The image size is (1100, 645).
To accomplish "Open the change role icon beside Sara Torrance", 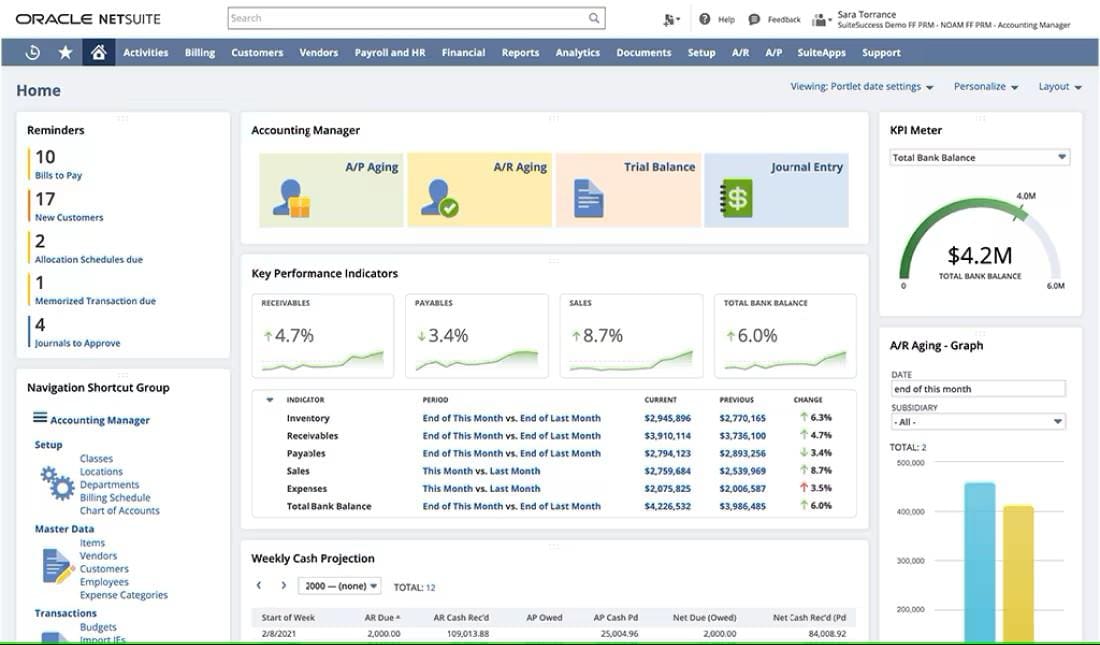I will (821, 20).
